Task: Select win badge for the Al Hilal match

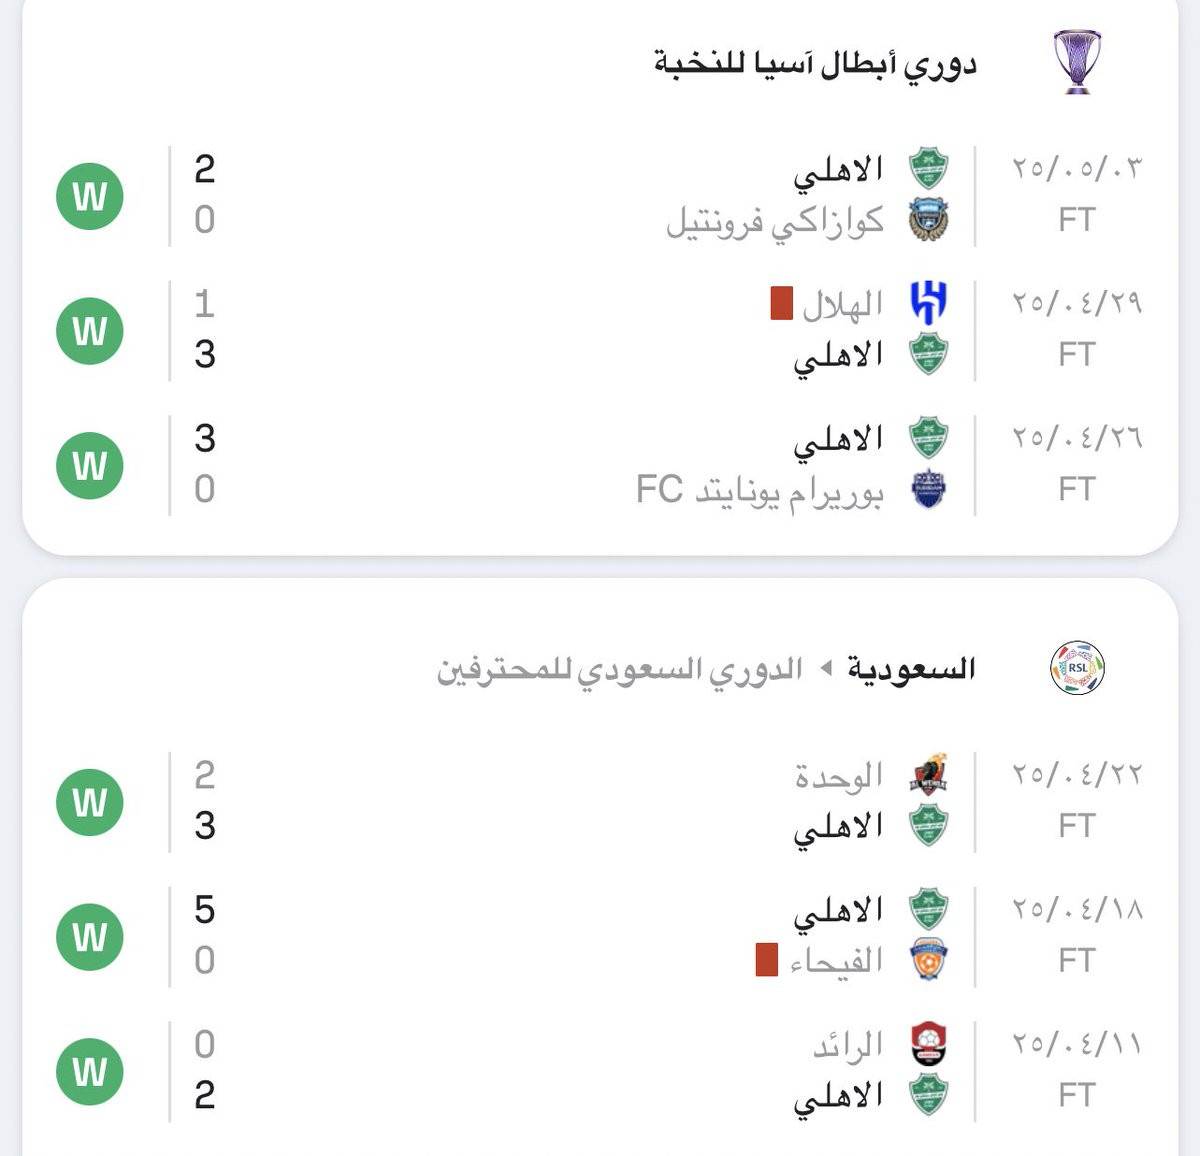Action: (x=90, y=331)
